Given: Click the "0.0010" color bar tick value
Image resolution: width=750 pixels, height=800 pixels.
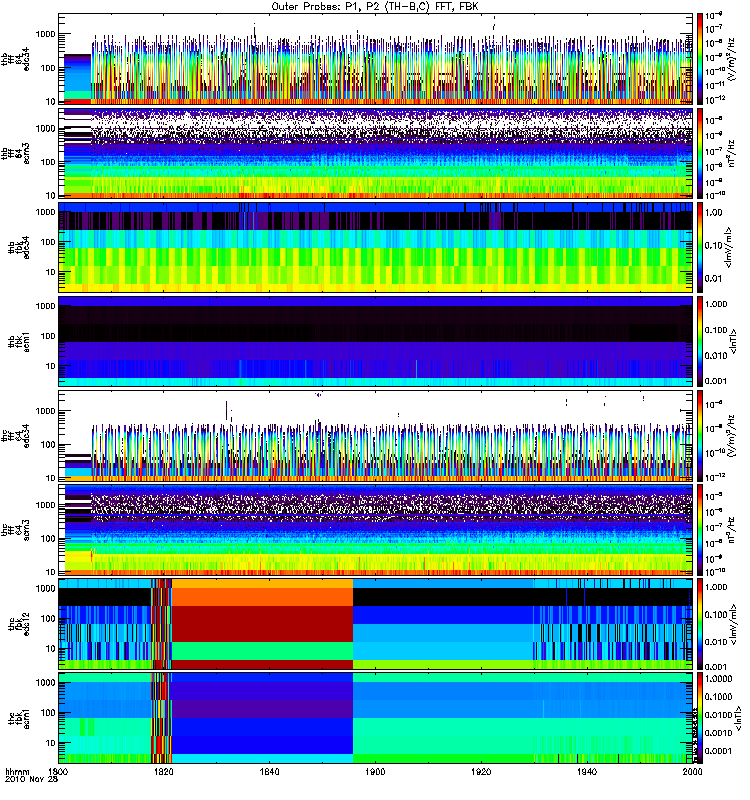Looking at the screenshot, I should pyautogui.click(x=719, y=733).
